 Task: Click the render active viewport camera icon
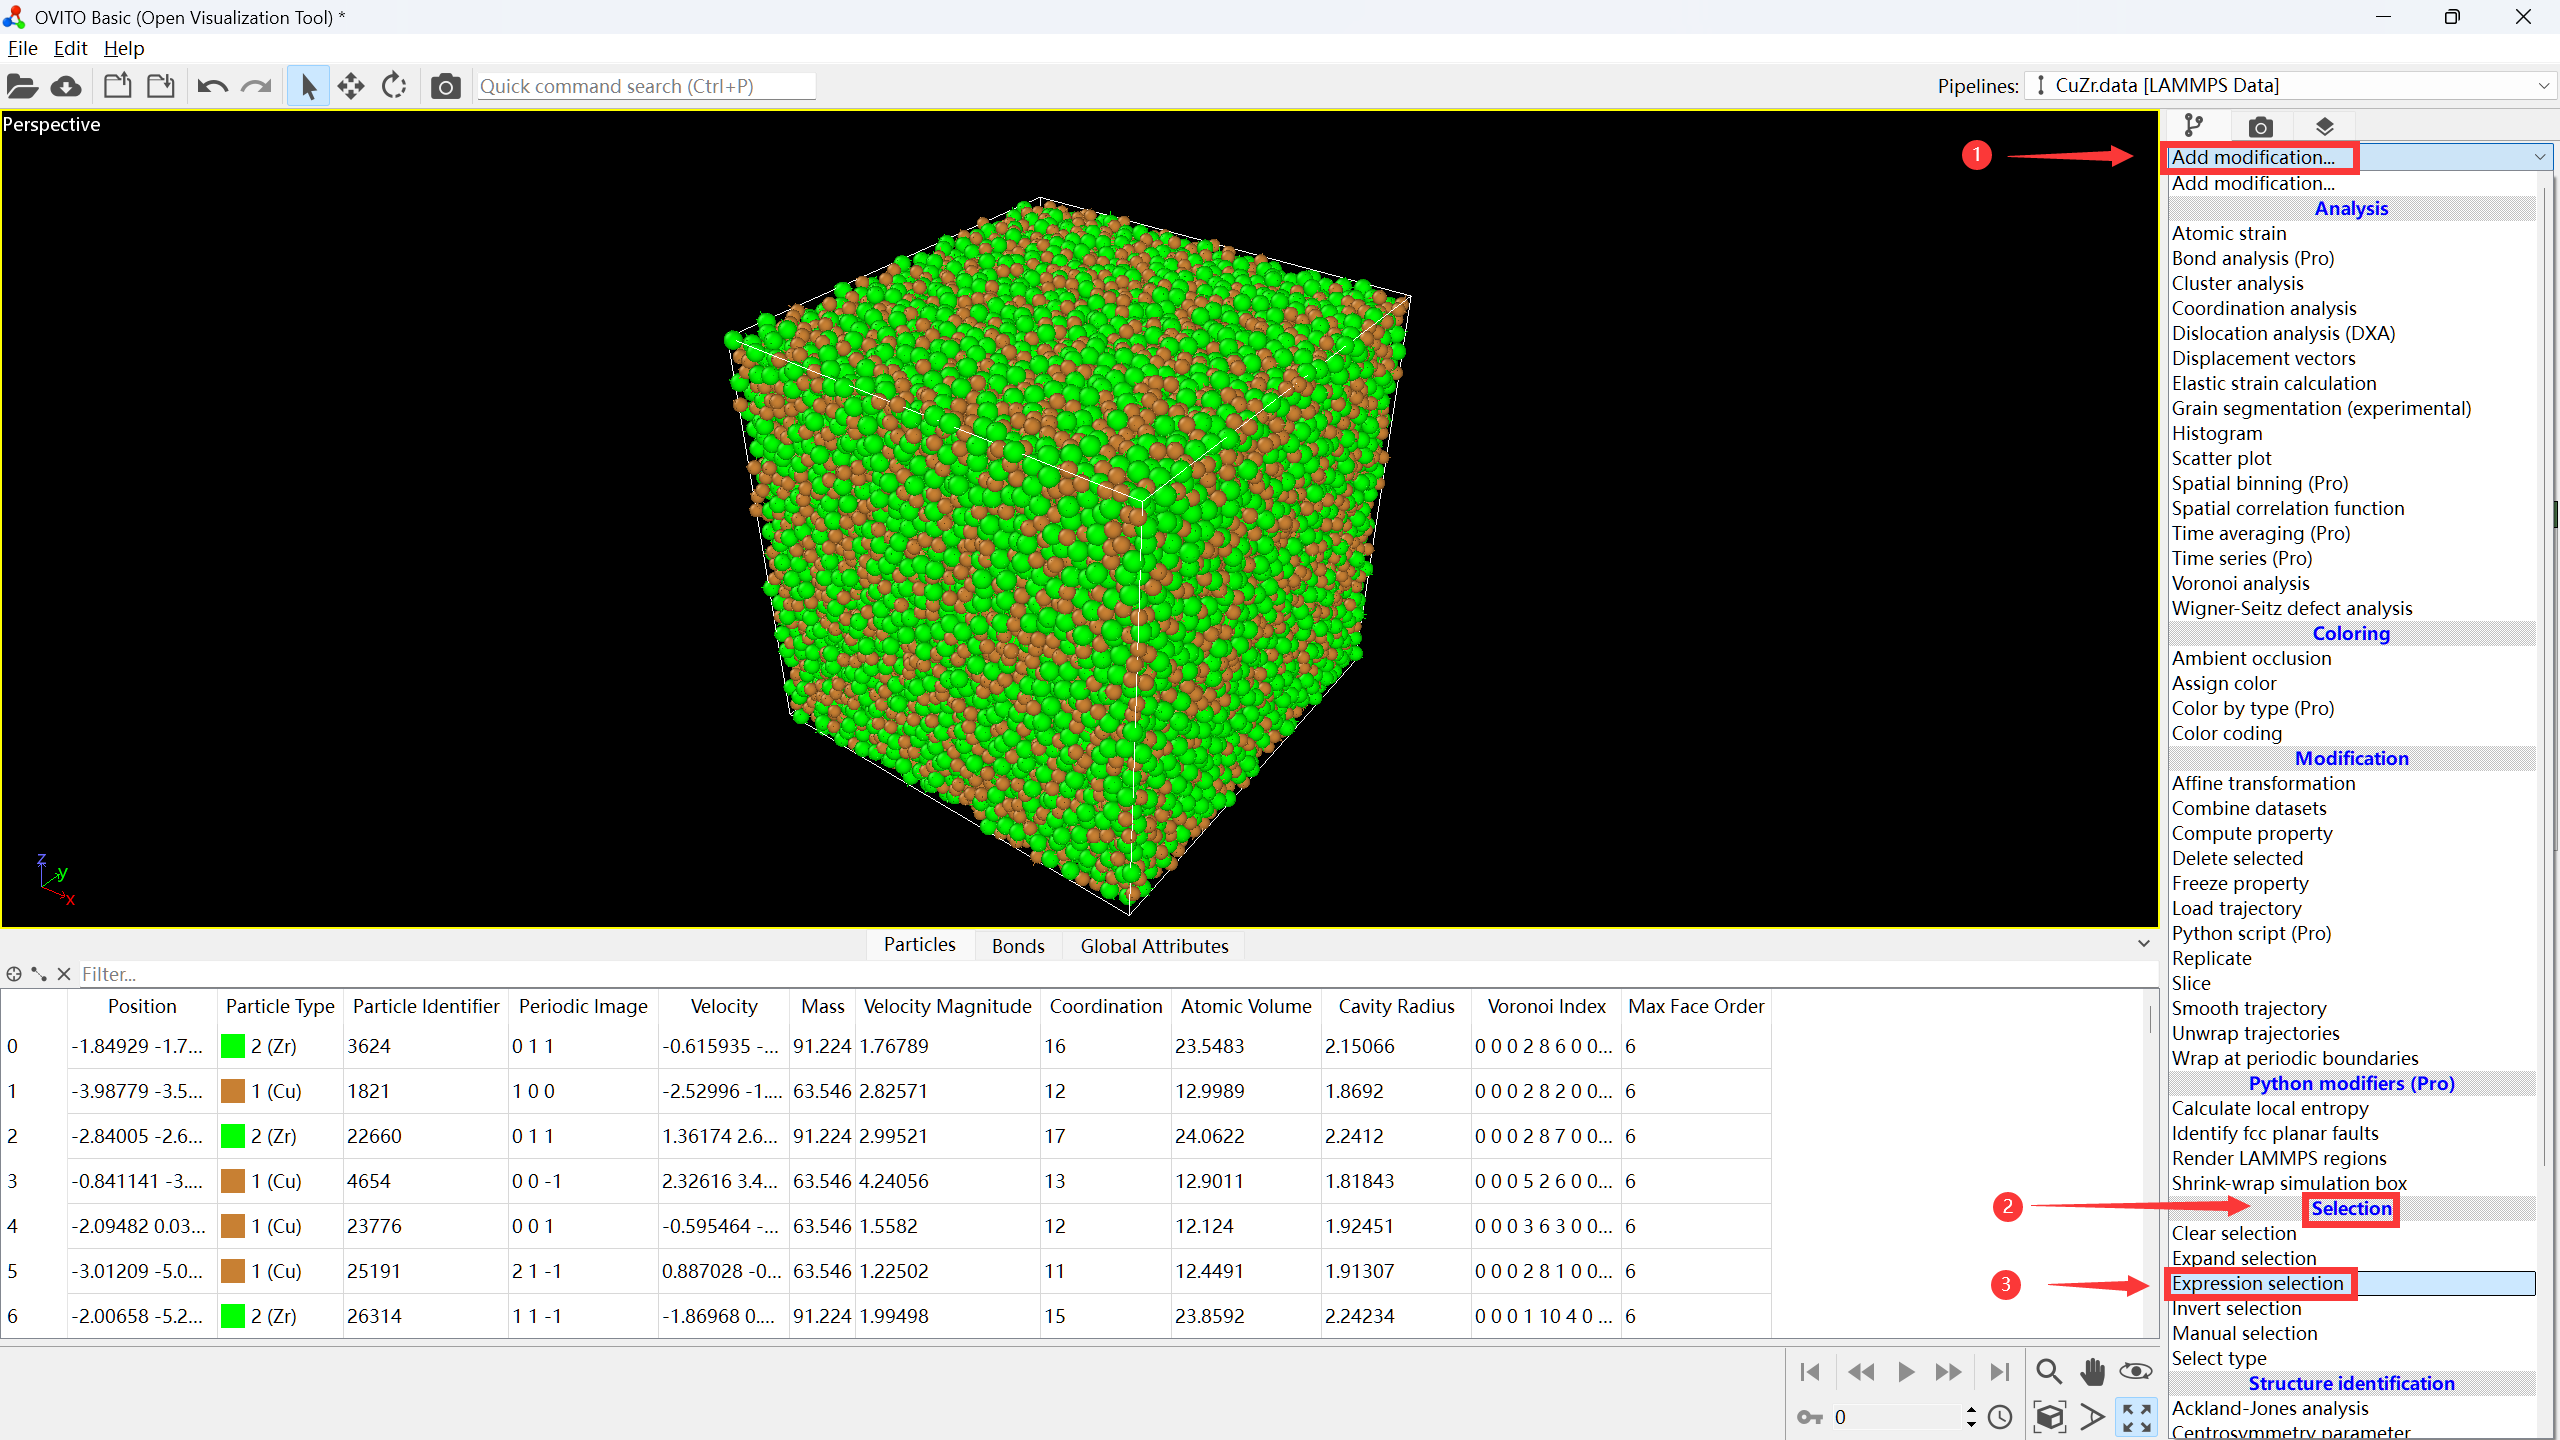click(x=445, y=87)
